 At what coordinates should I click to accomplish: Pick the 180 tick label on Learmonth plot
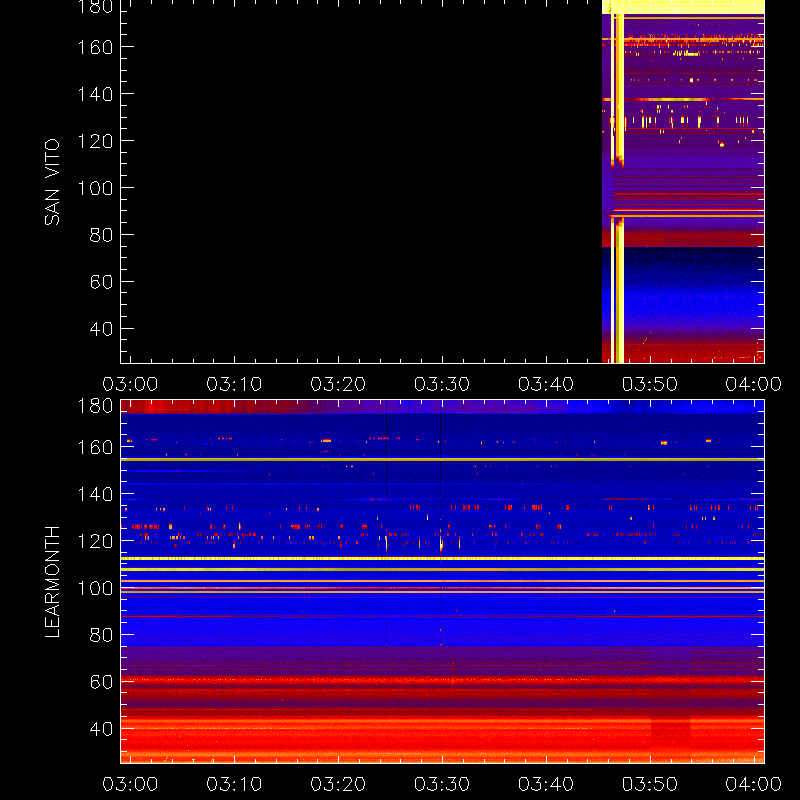pos(95,406)
